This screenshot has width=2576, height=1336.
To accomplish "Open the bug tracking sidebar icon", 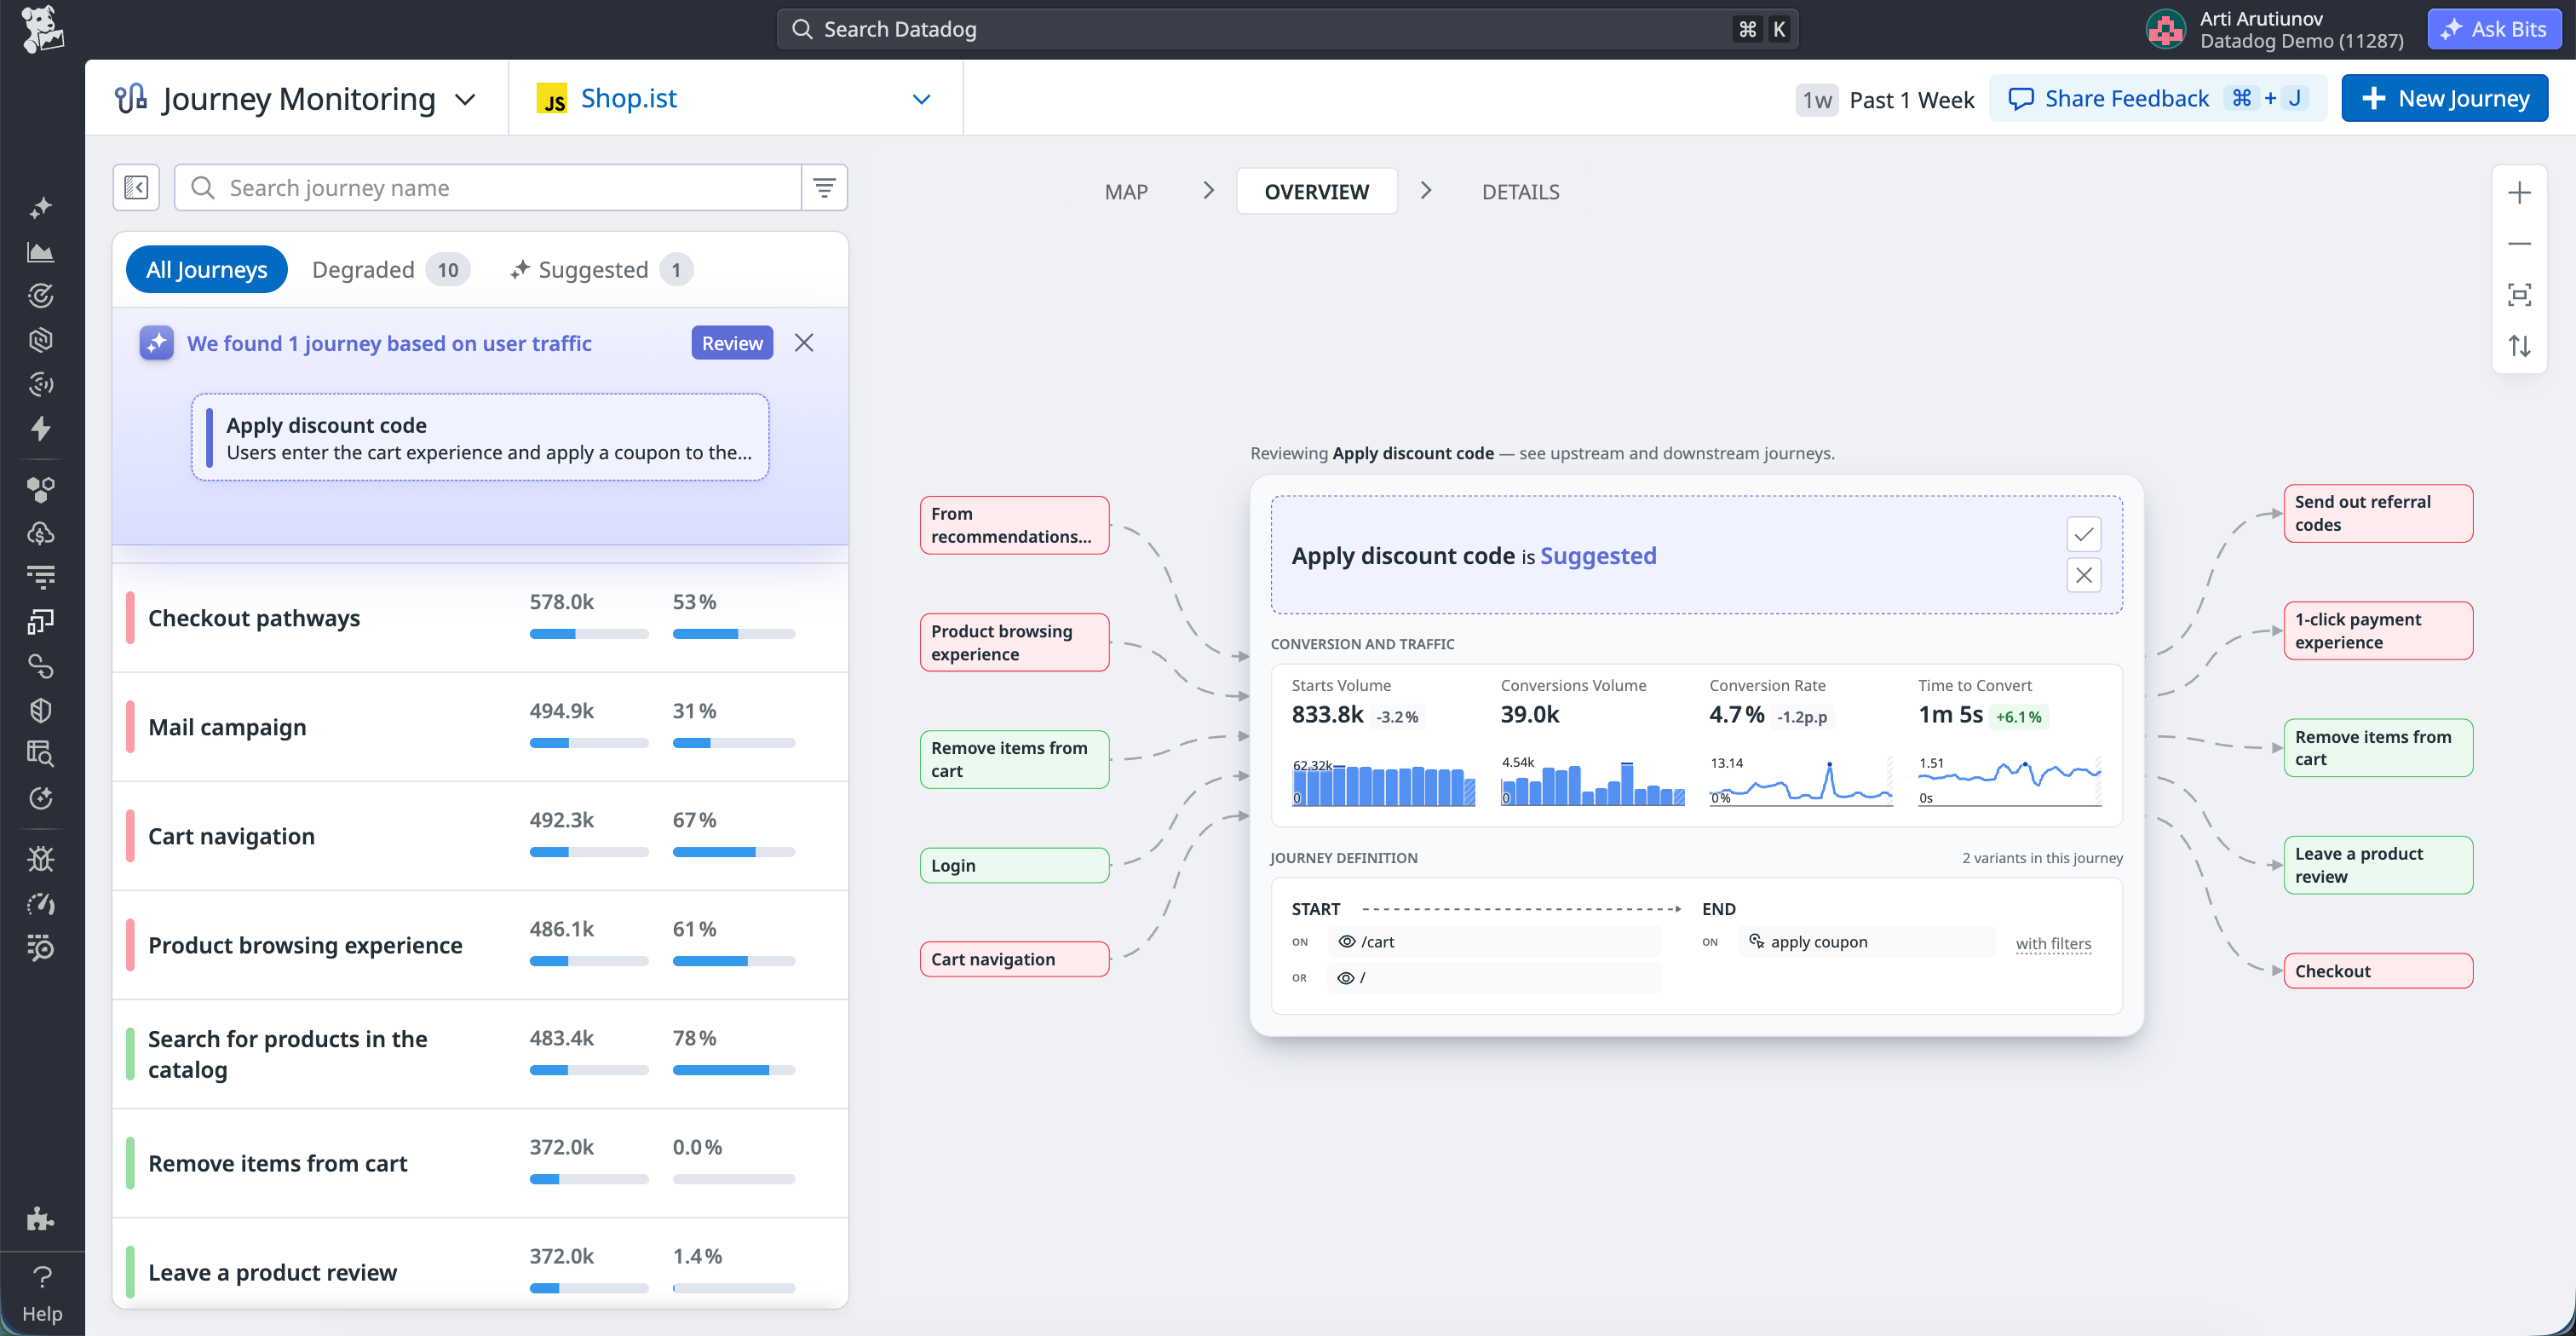I will [x=41, y=859].
